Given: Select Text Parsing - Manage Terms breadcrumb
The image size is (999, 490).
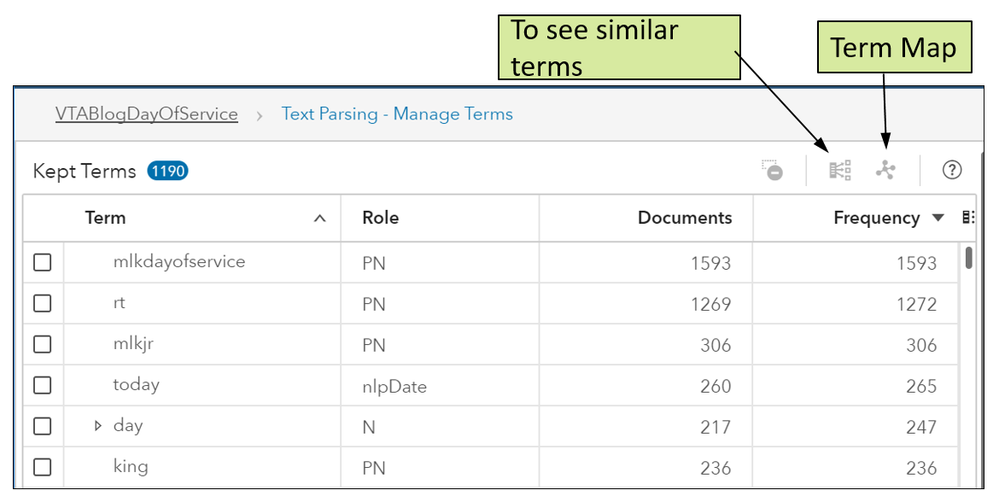Looking at the screenshot, I should click(x=397, y=114).
